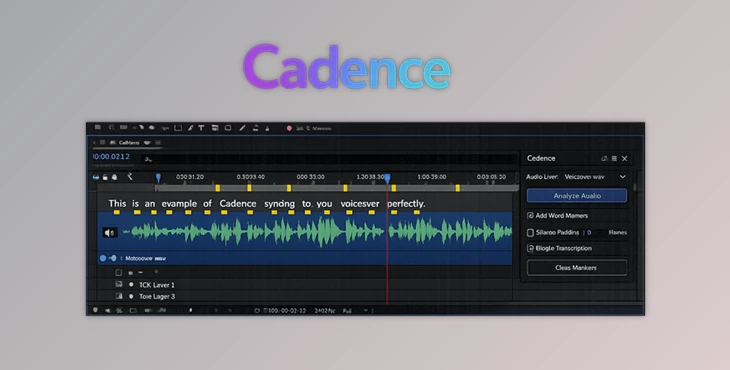Screen dimensions: 730x370
Task: Open the Audio Liver dropdown in the Cedence panel
Action: click(x=595, y=177)
